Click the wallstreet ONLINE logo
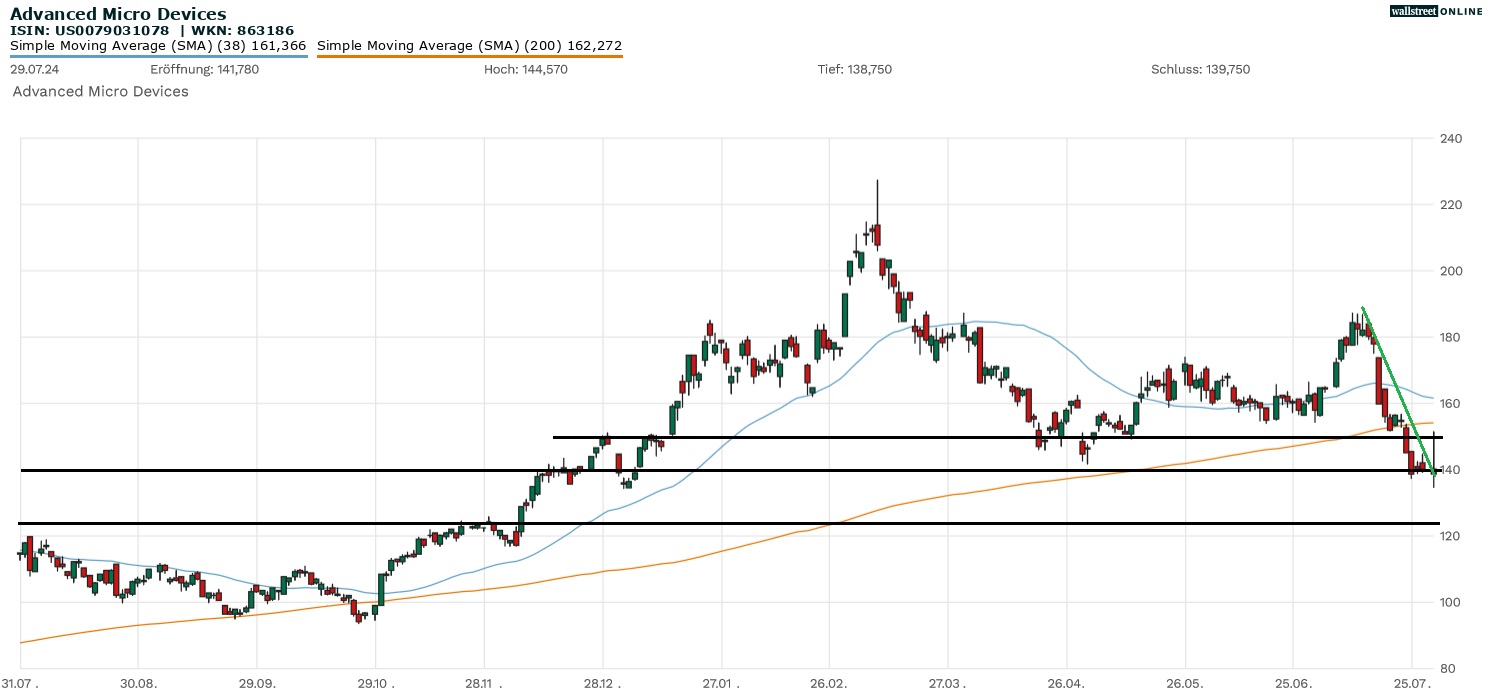1490x689 pixels. tap(1436, 11)
